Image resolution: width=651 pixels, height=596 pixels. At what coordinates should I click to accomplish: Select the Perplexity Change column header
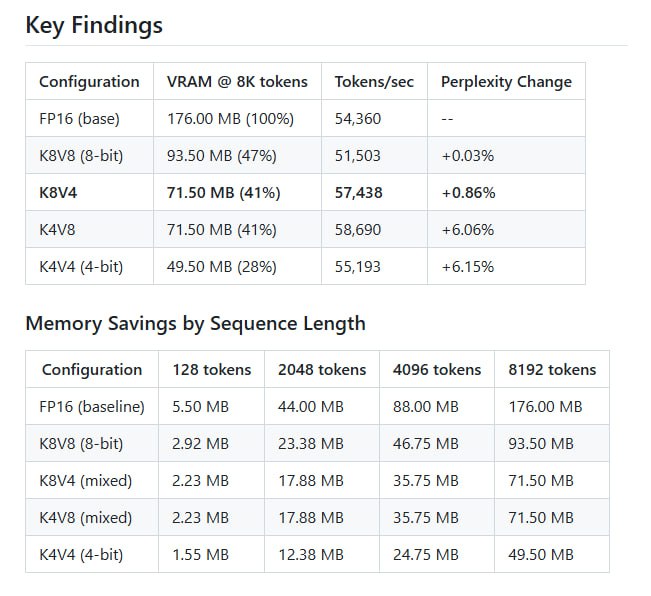506,82
